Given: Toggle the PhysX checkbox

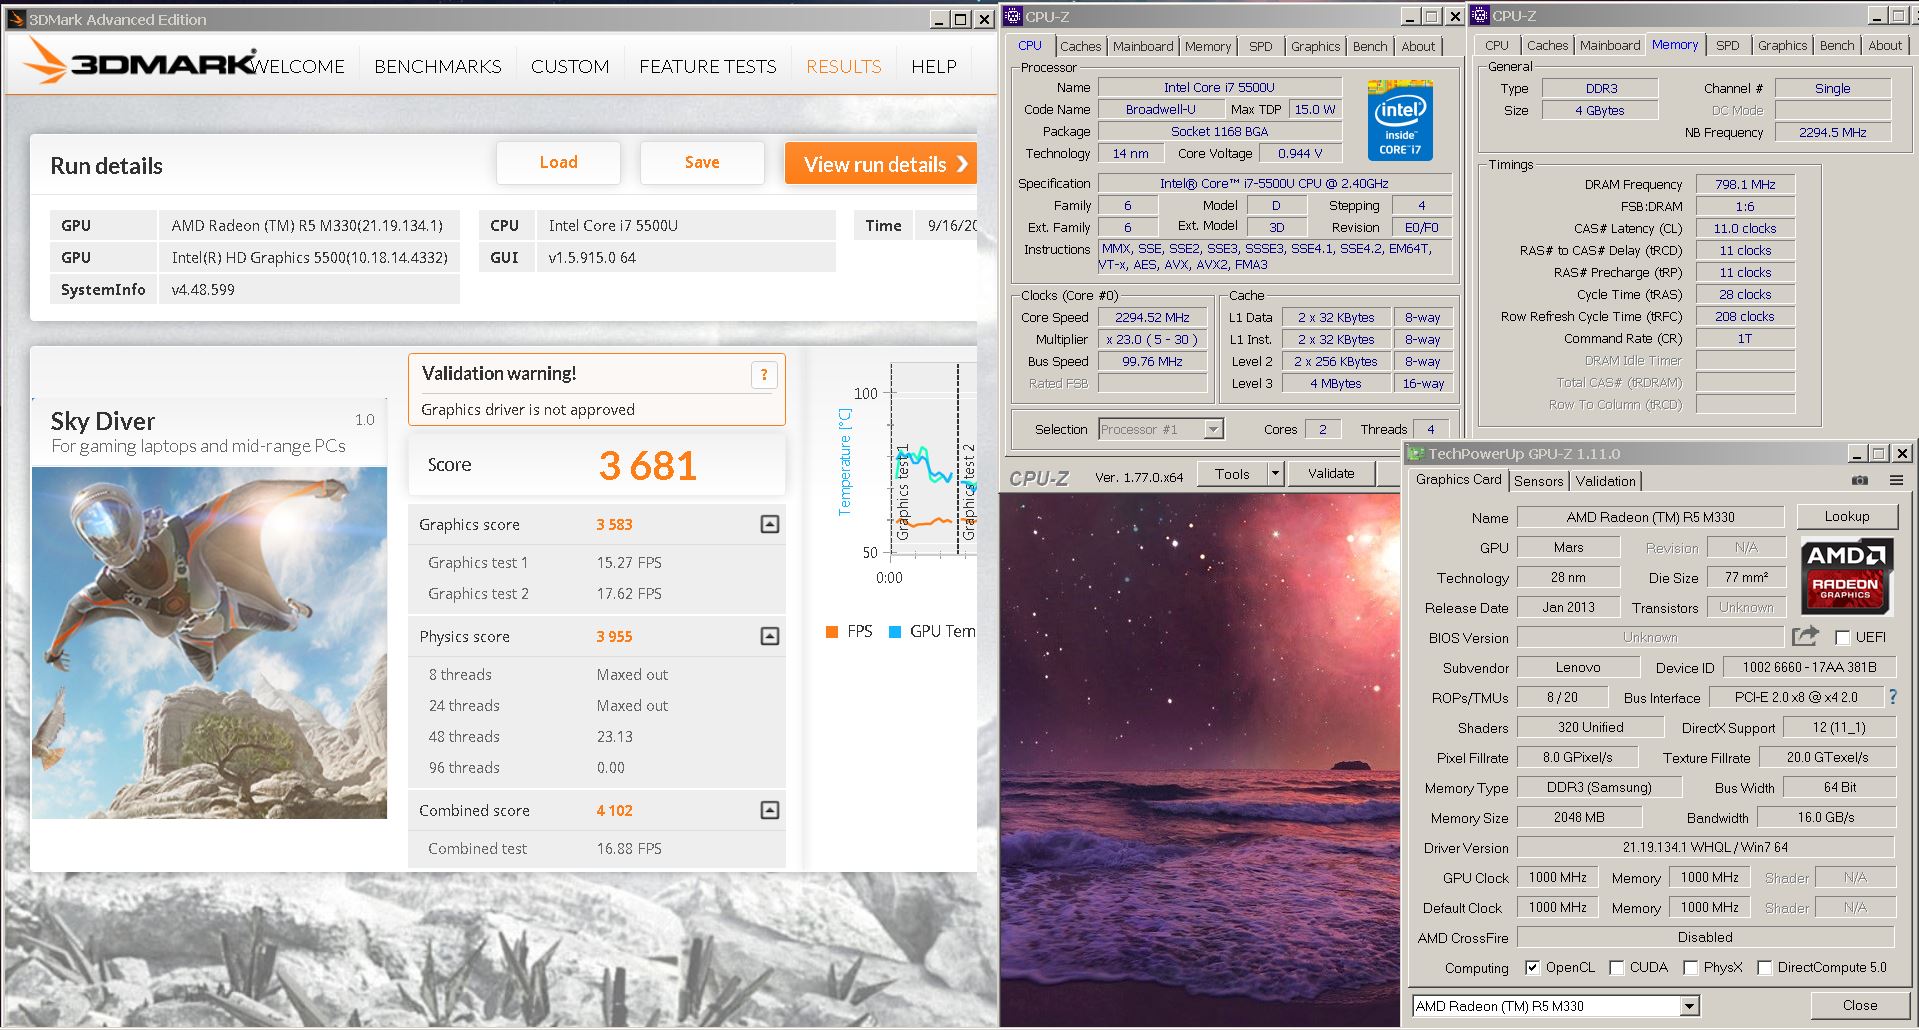Looking at the screenshot, I should (1690, 967).
